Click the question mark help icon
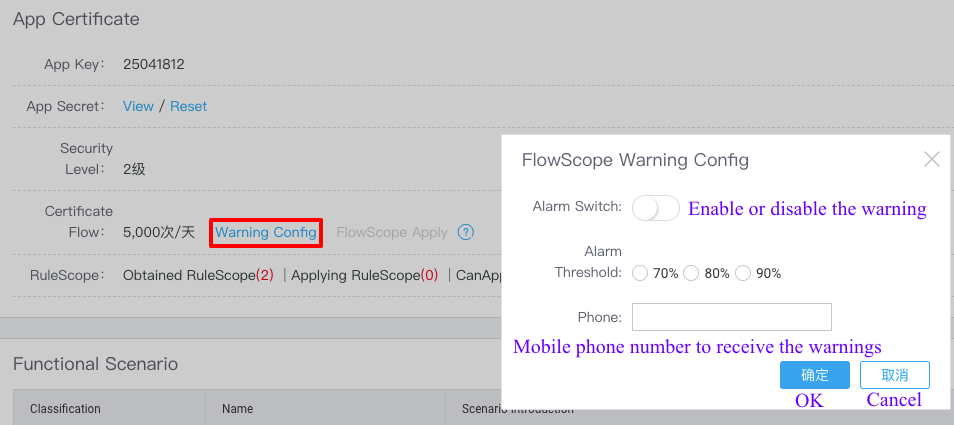 coord(465,232)
